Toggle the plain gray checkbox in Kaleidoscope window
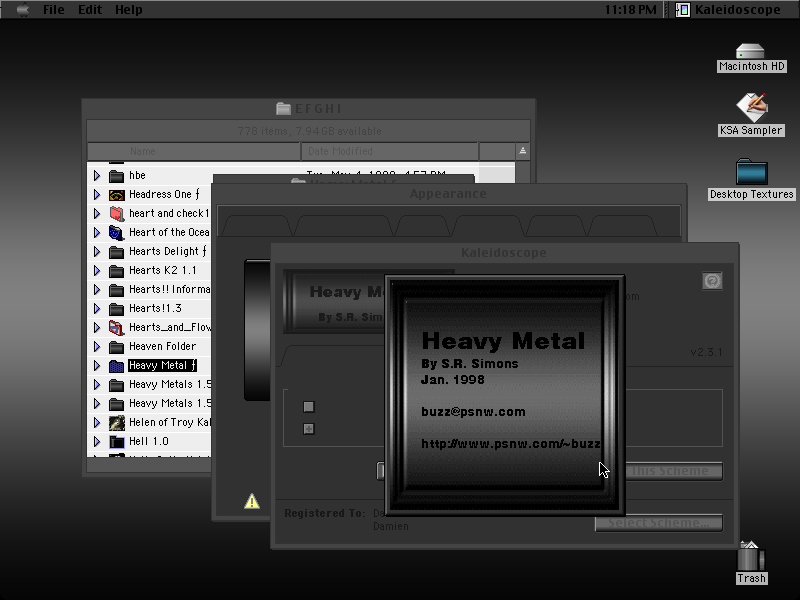Screen dimensions: 800x600 [309, 407]
